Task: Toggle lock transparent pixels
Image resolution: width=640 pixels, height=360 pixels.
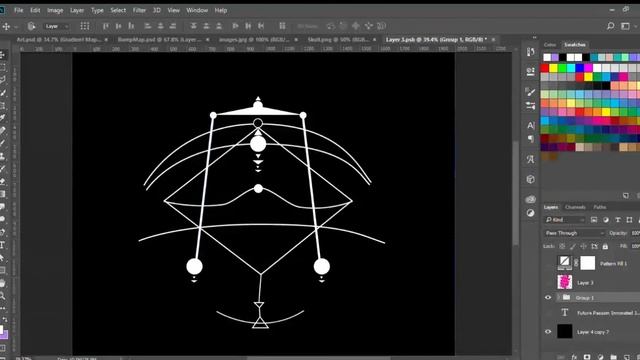Action: pyautogui.click(x=562, y=247)
